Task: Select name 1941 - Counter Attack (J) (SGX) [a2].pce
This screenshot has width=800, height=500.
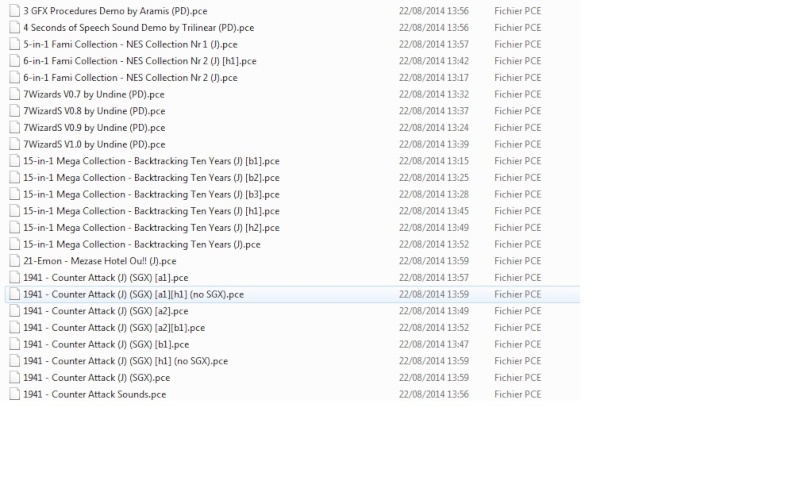Action: (x=106, y=311)
